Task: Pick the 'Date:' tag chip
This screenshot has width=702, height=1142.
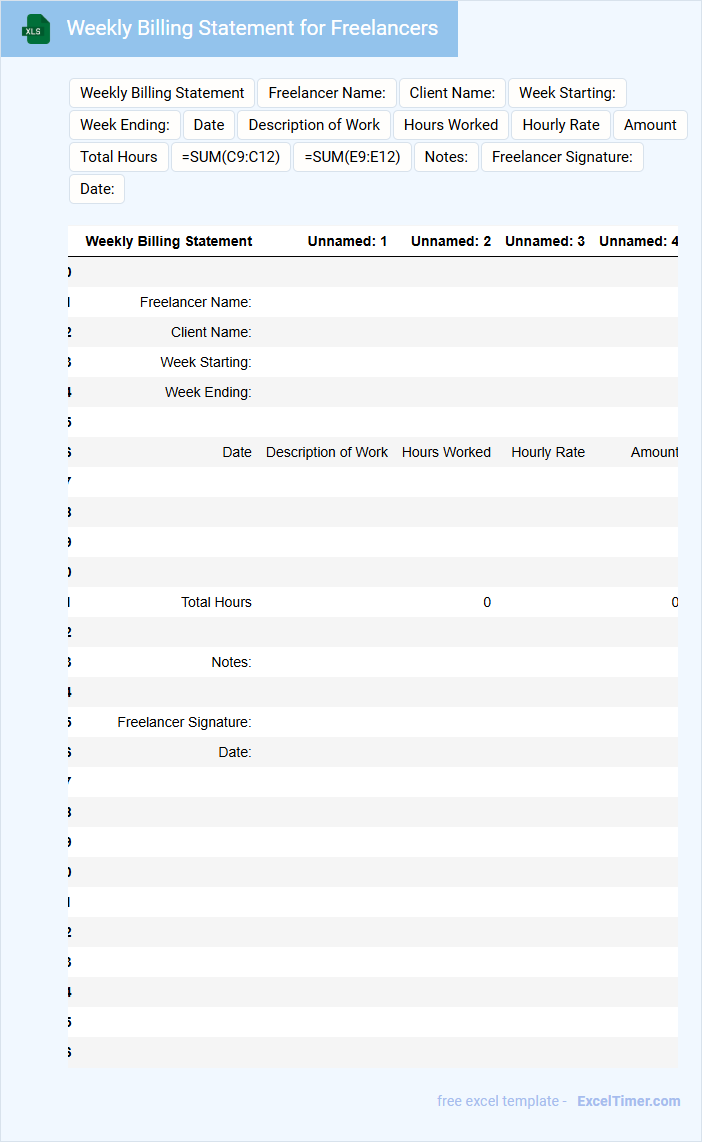Action: click(97, 189)
